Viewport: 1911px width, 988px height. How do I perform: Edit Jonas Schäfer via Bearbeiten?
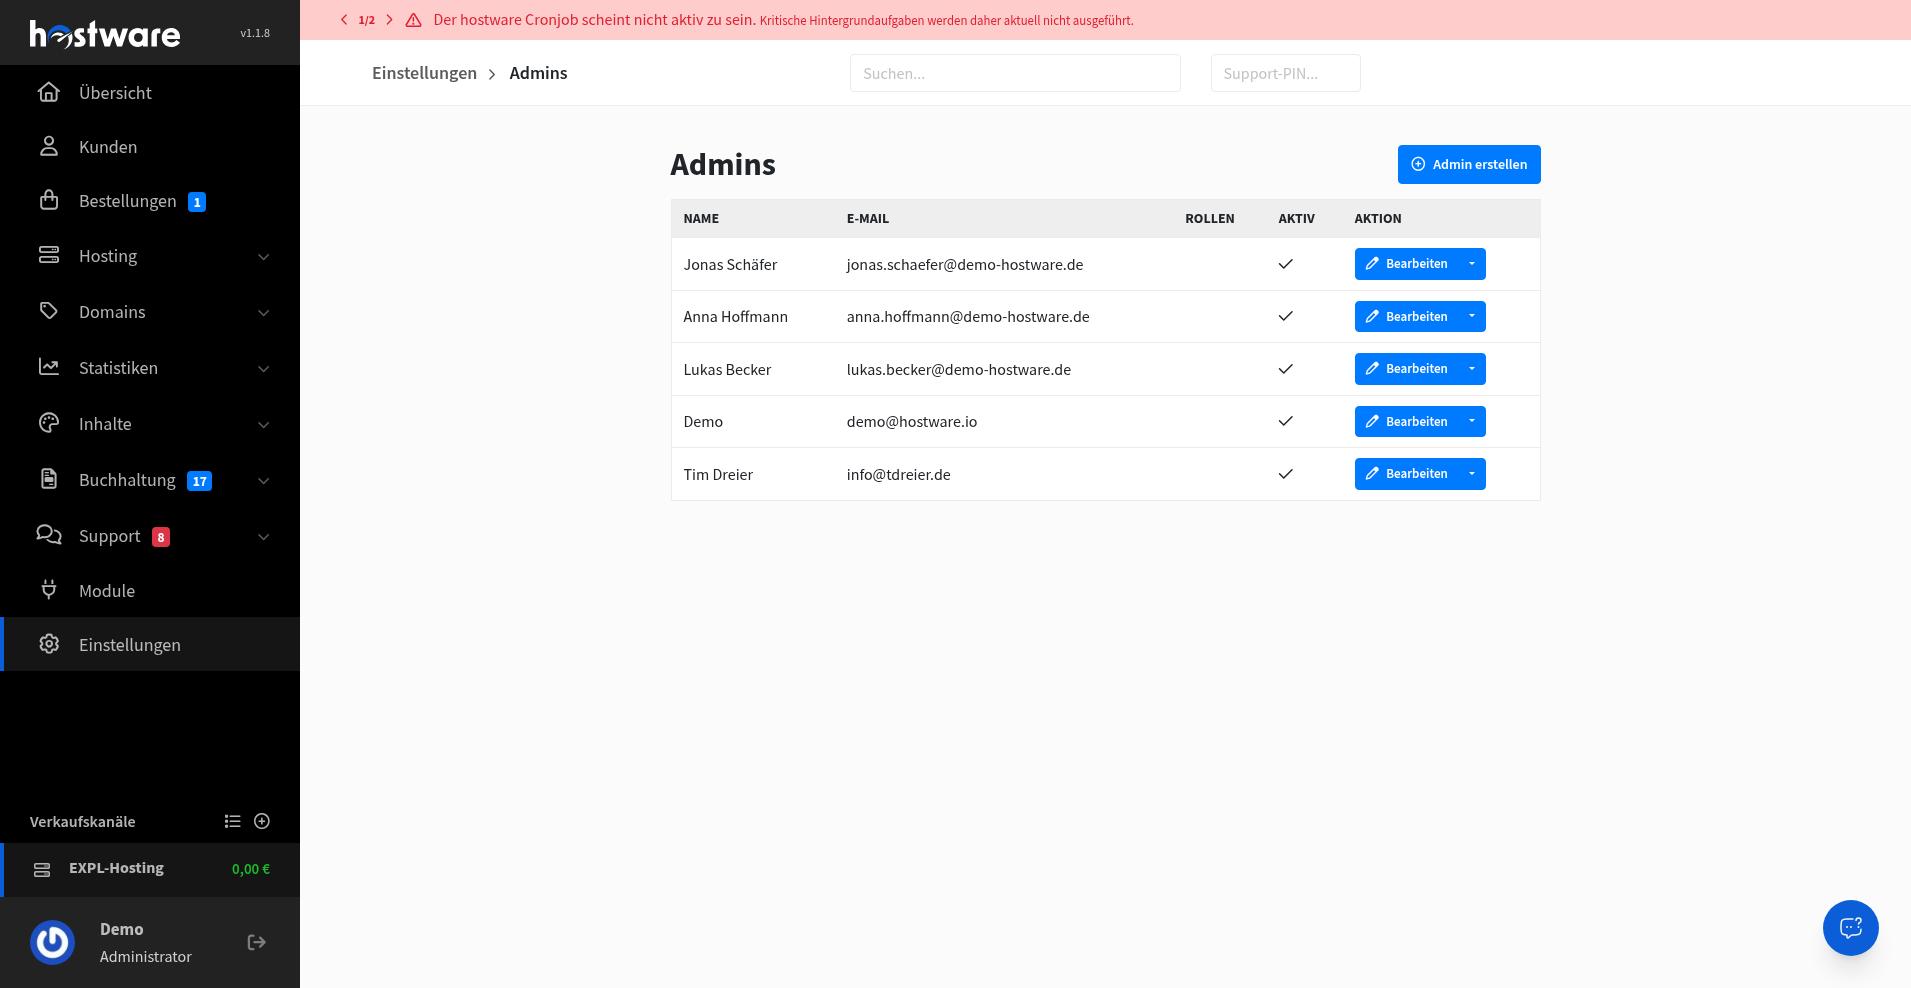[1406, 264]
